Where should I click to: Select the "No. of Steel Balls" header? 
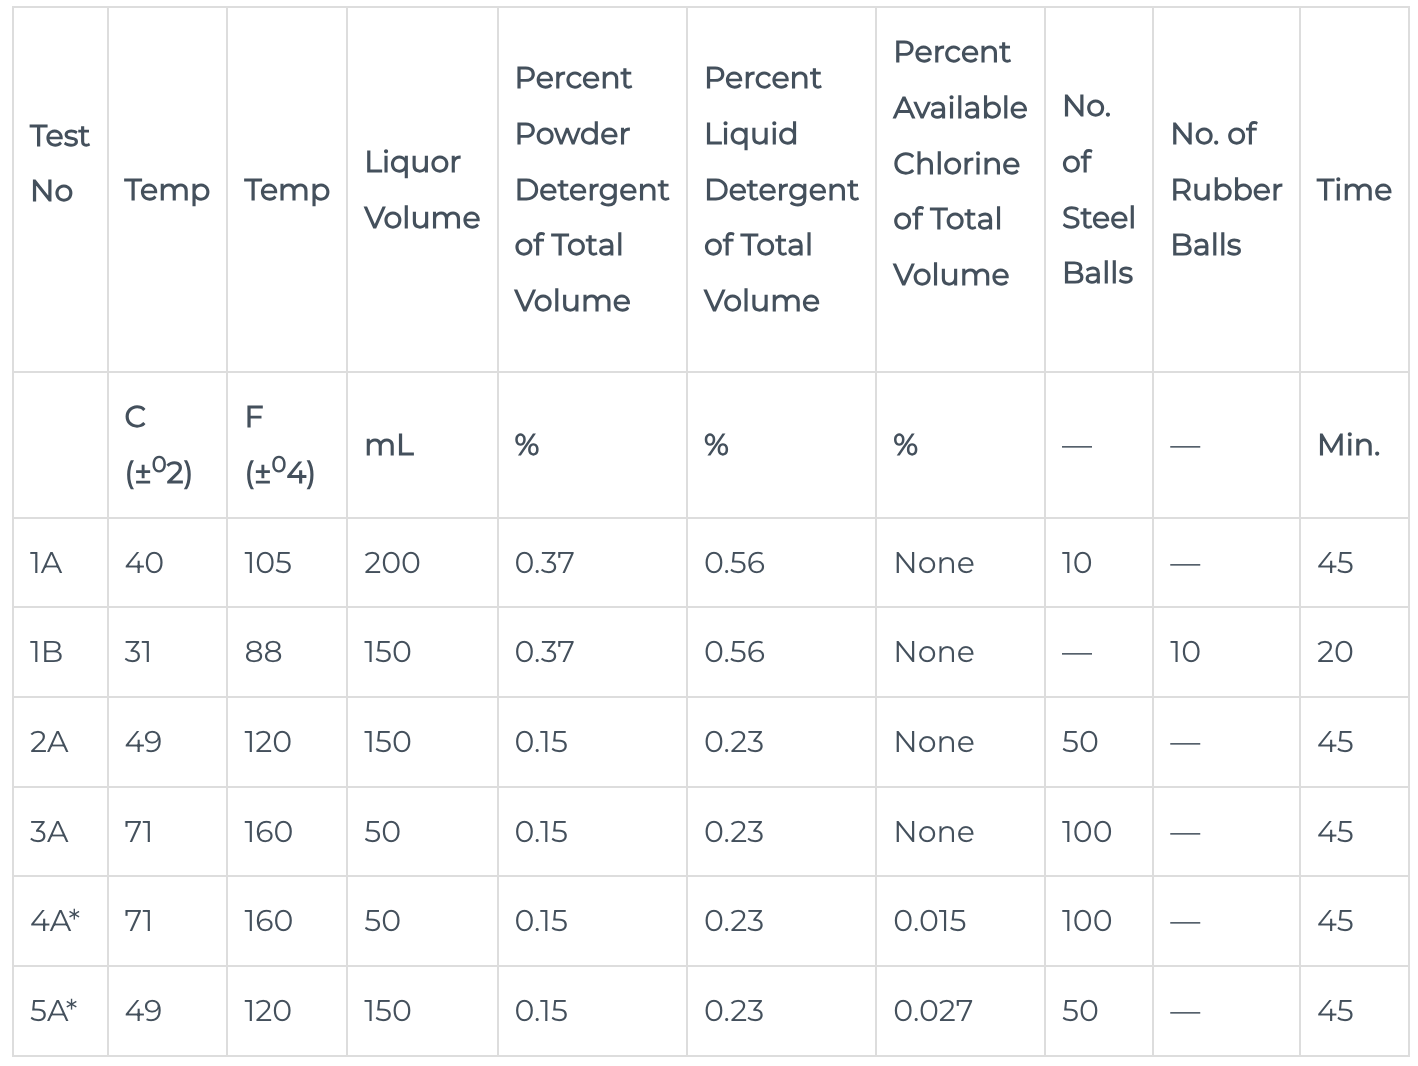1097,190
